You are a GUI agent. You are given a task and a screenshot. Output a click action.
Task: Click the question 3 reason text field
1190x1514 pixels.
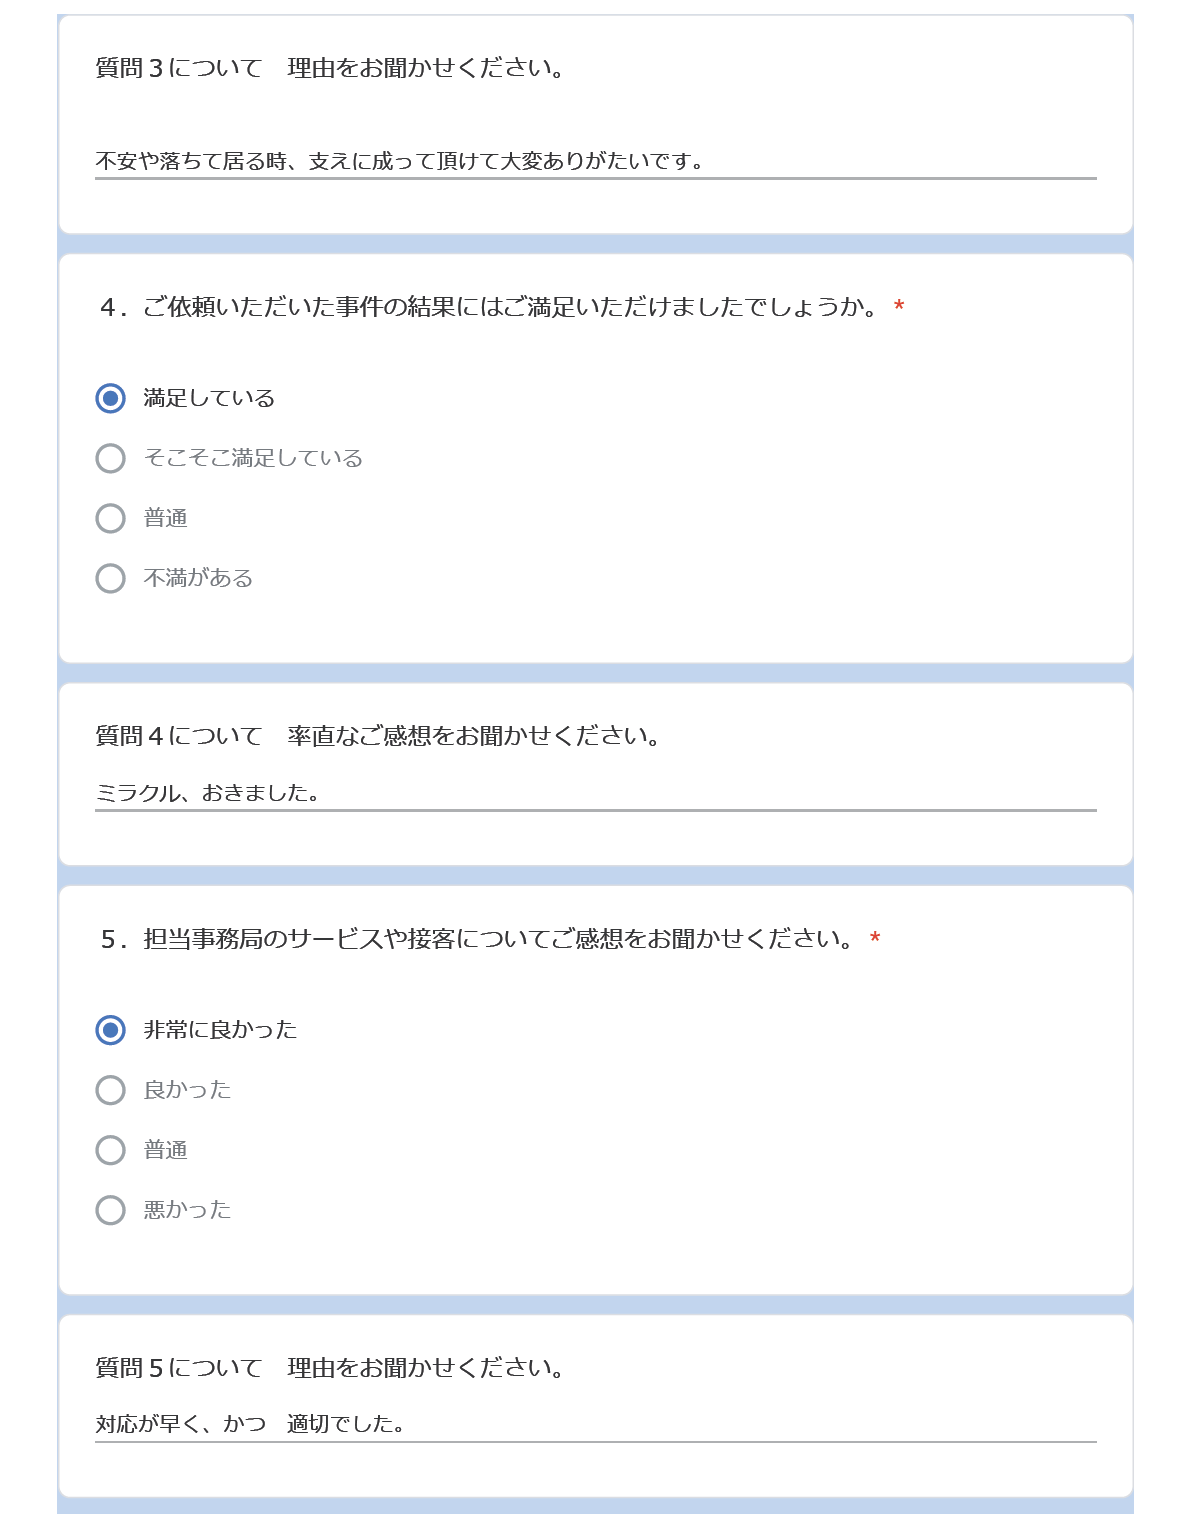[596, 161]
